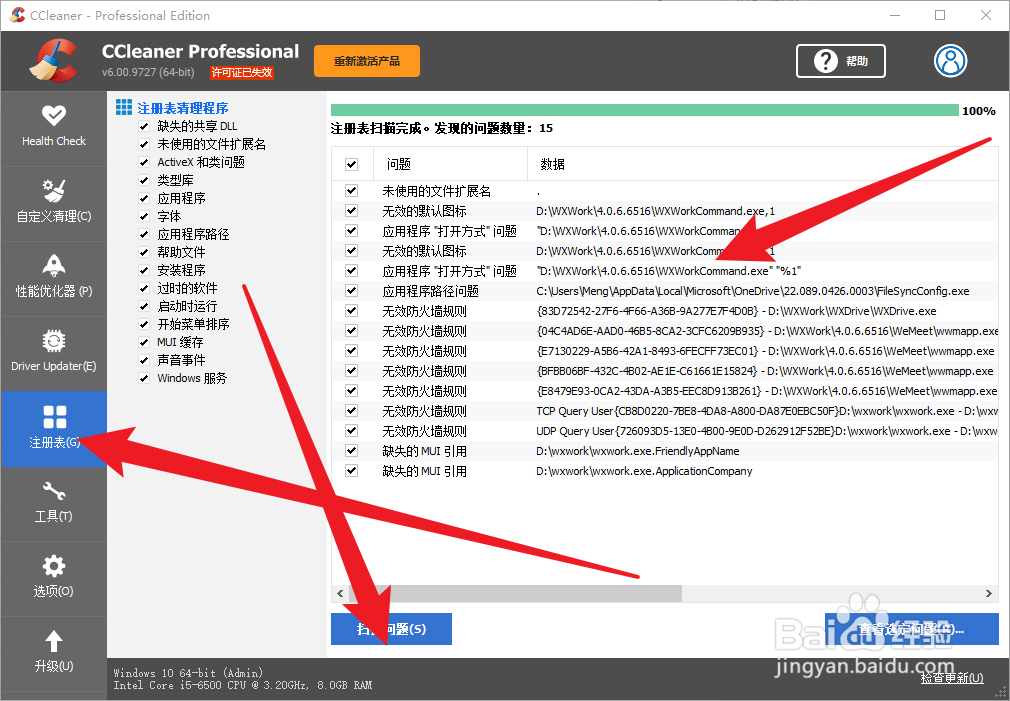Viewport: 1010px width, 701px height.
Task: Click the 数据 column header
Action: coord(763,164)
